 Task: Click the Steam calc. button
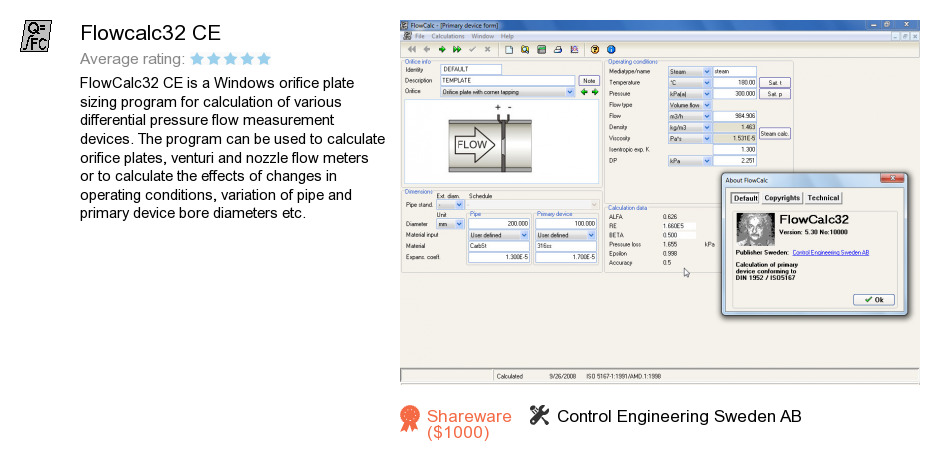[775, 134]
